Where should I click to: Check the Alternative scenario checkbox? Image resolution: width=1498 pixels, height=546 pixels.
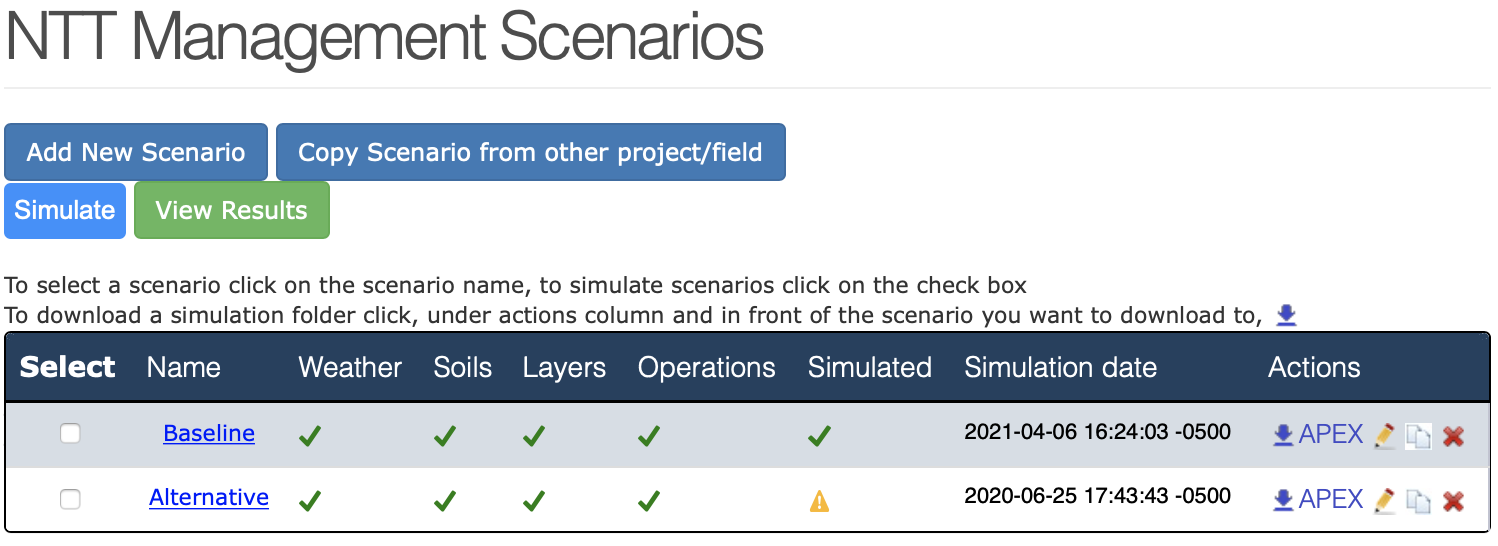click(70, 499)
